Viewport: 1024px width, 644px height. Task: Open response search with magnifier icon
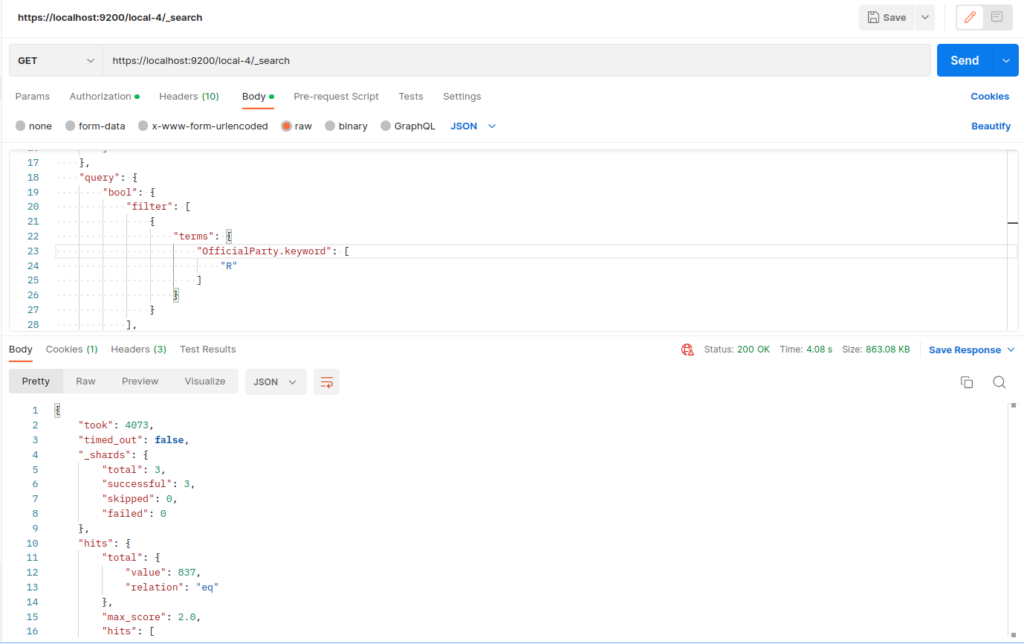pyautogui.click(x=998, y=382)
